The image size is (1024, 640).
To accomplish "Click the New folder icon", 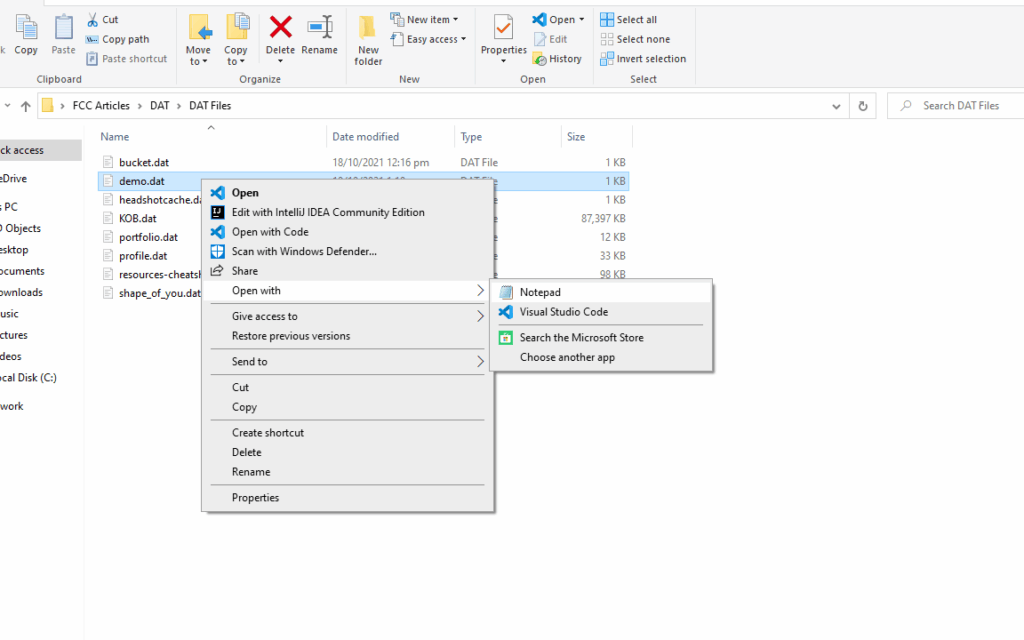I will [x=368, y=28].
